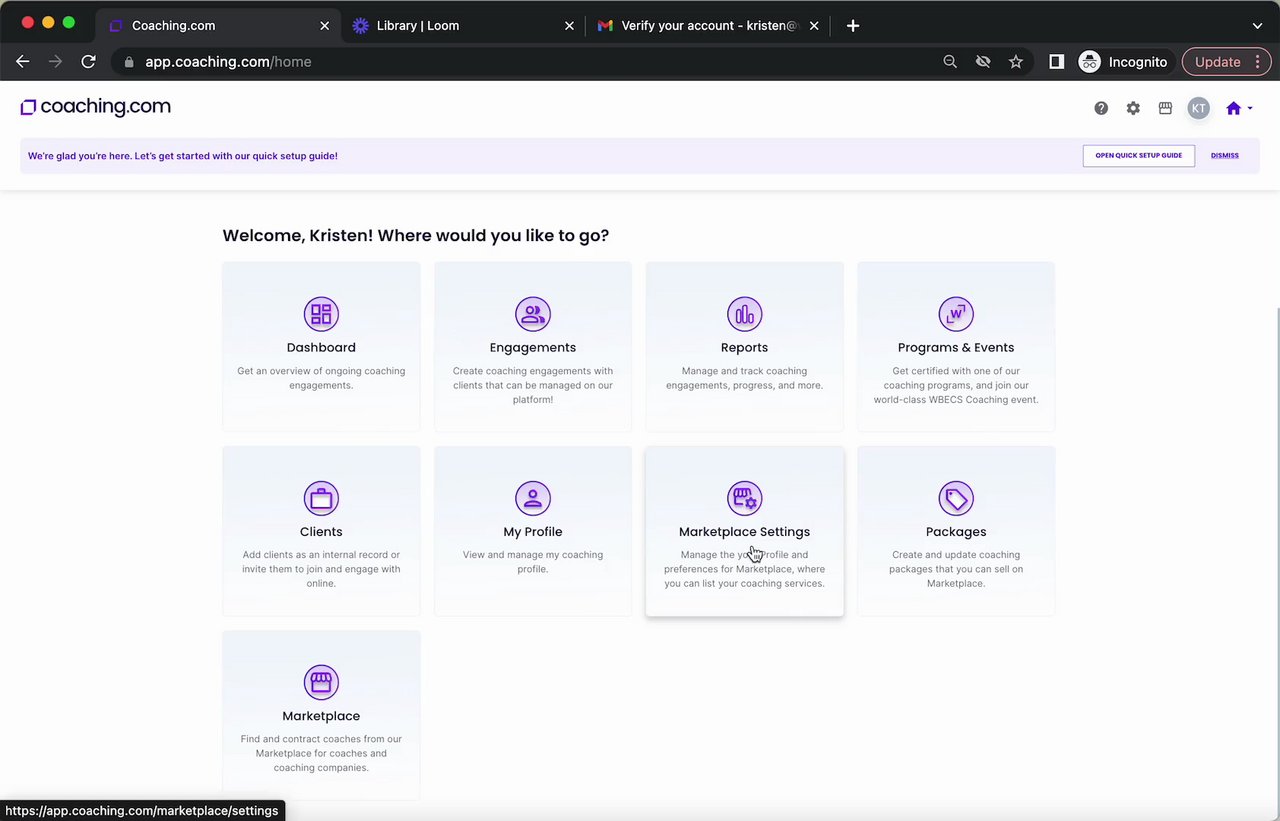Open the Update menu three dots
Viewport: 1280px width, 821px height.
point(1257,62)
